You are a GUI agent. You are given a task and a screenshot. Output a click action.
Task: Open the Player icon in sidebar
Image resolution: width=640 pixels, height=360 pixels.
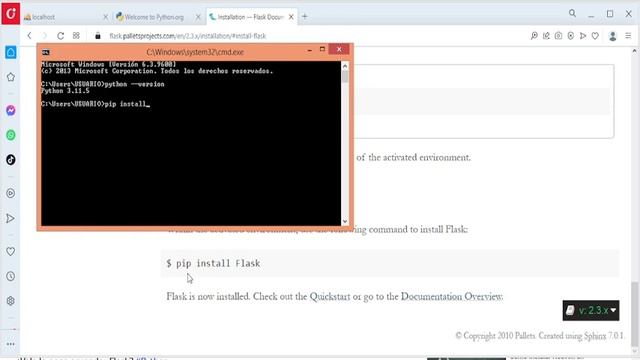pos(11,193)
